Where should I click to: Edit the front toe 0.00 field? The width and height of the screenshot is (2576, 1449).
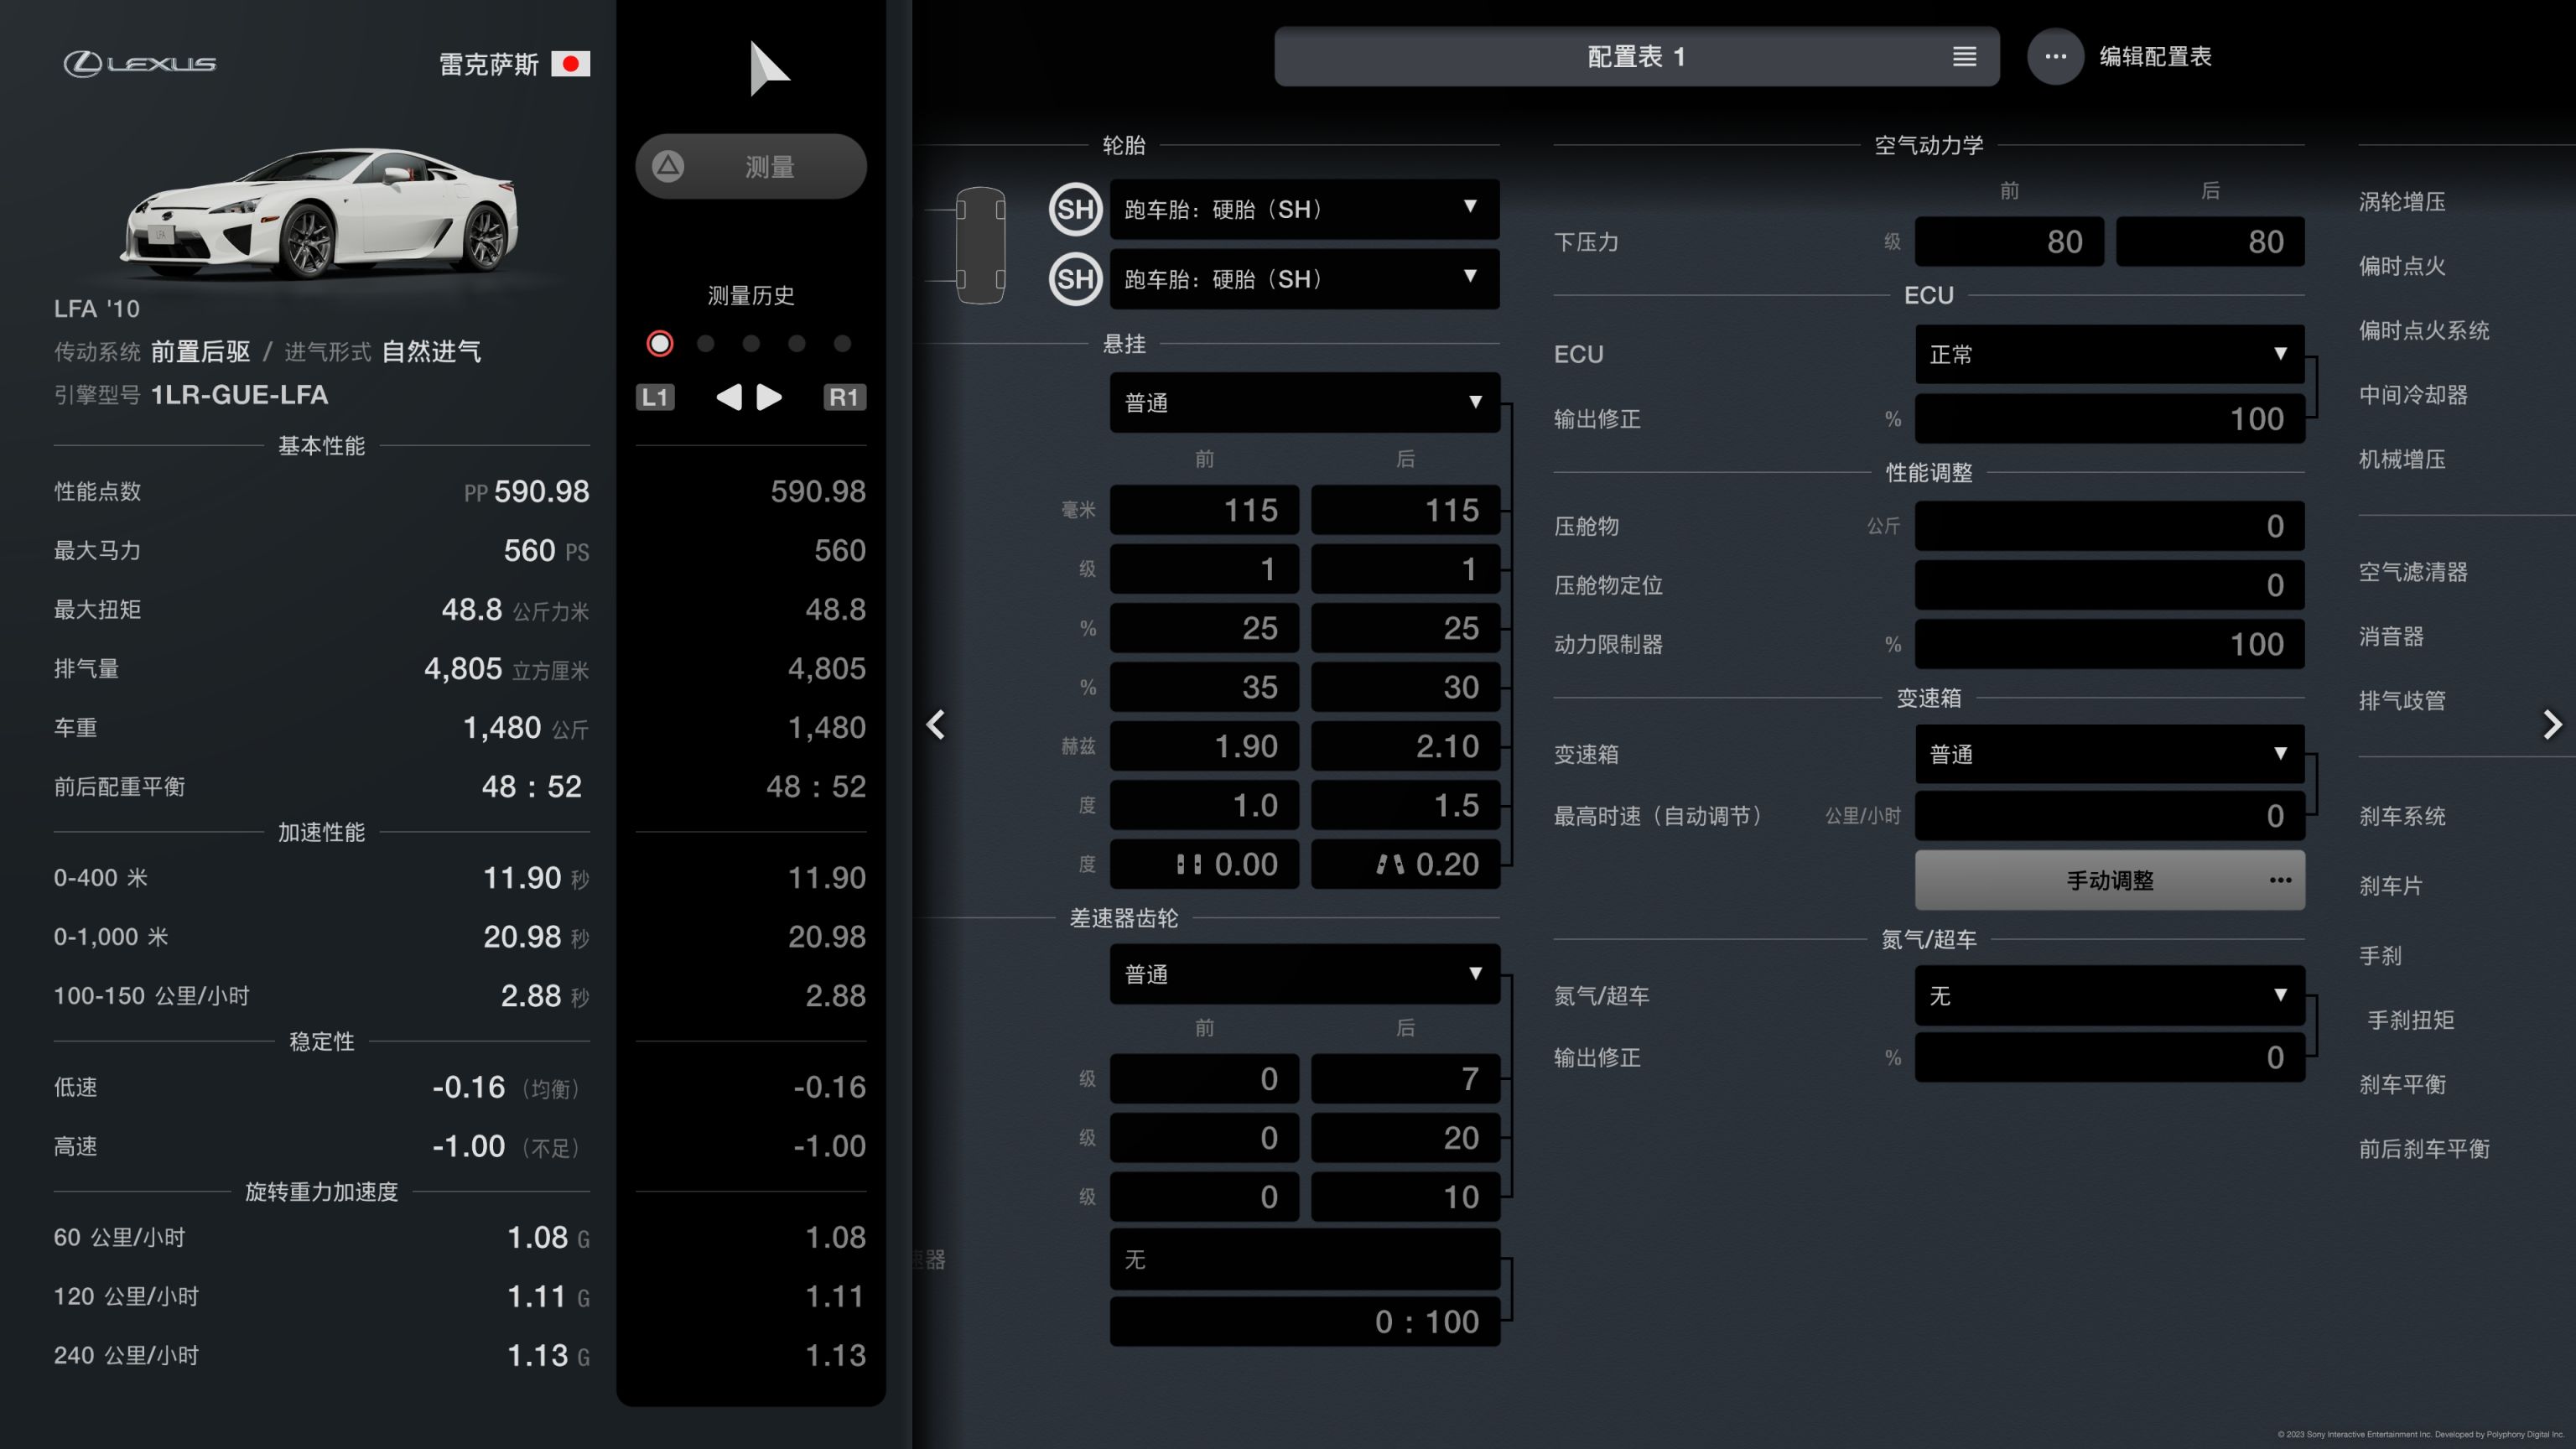(1204, 864)
